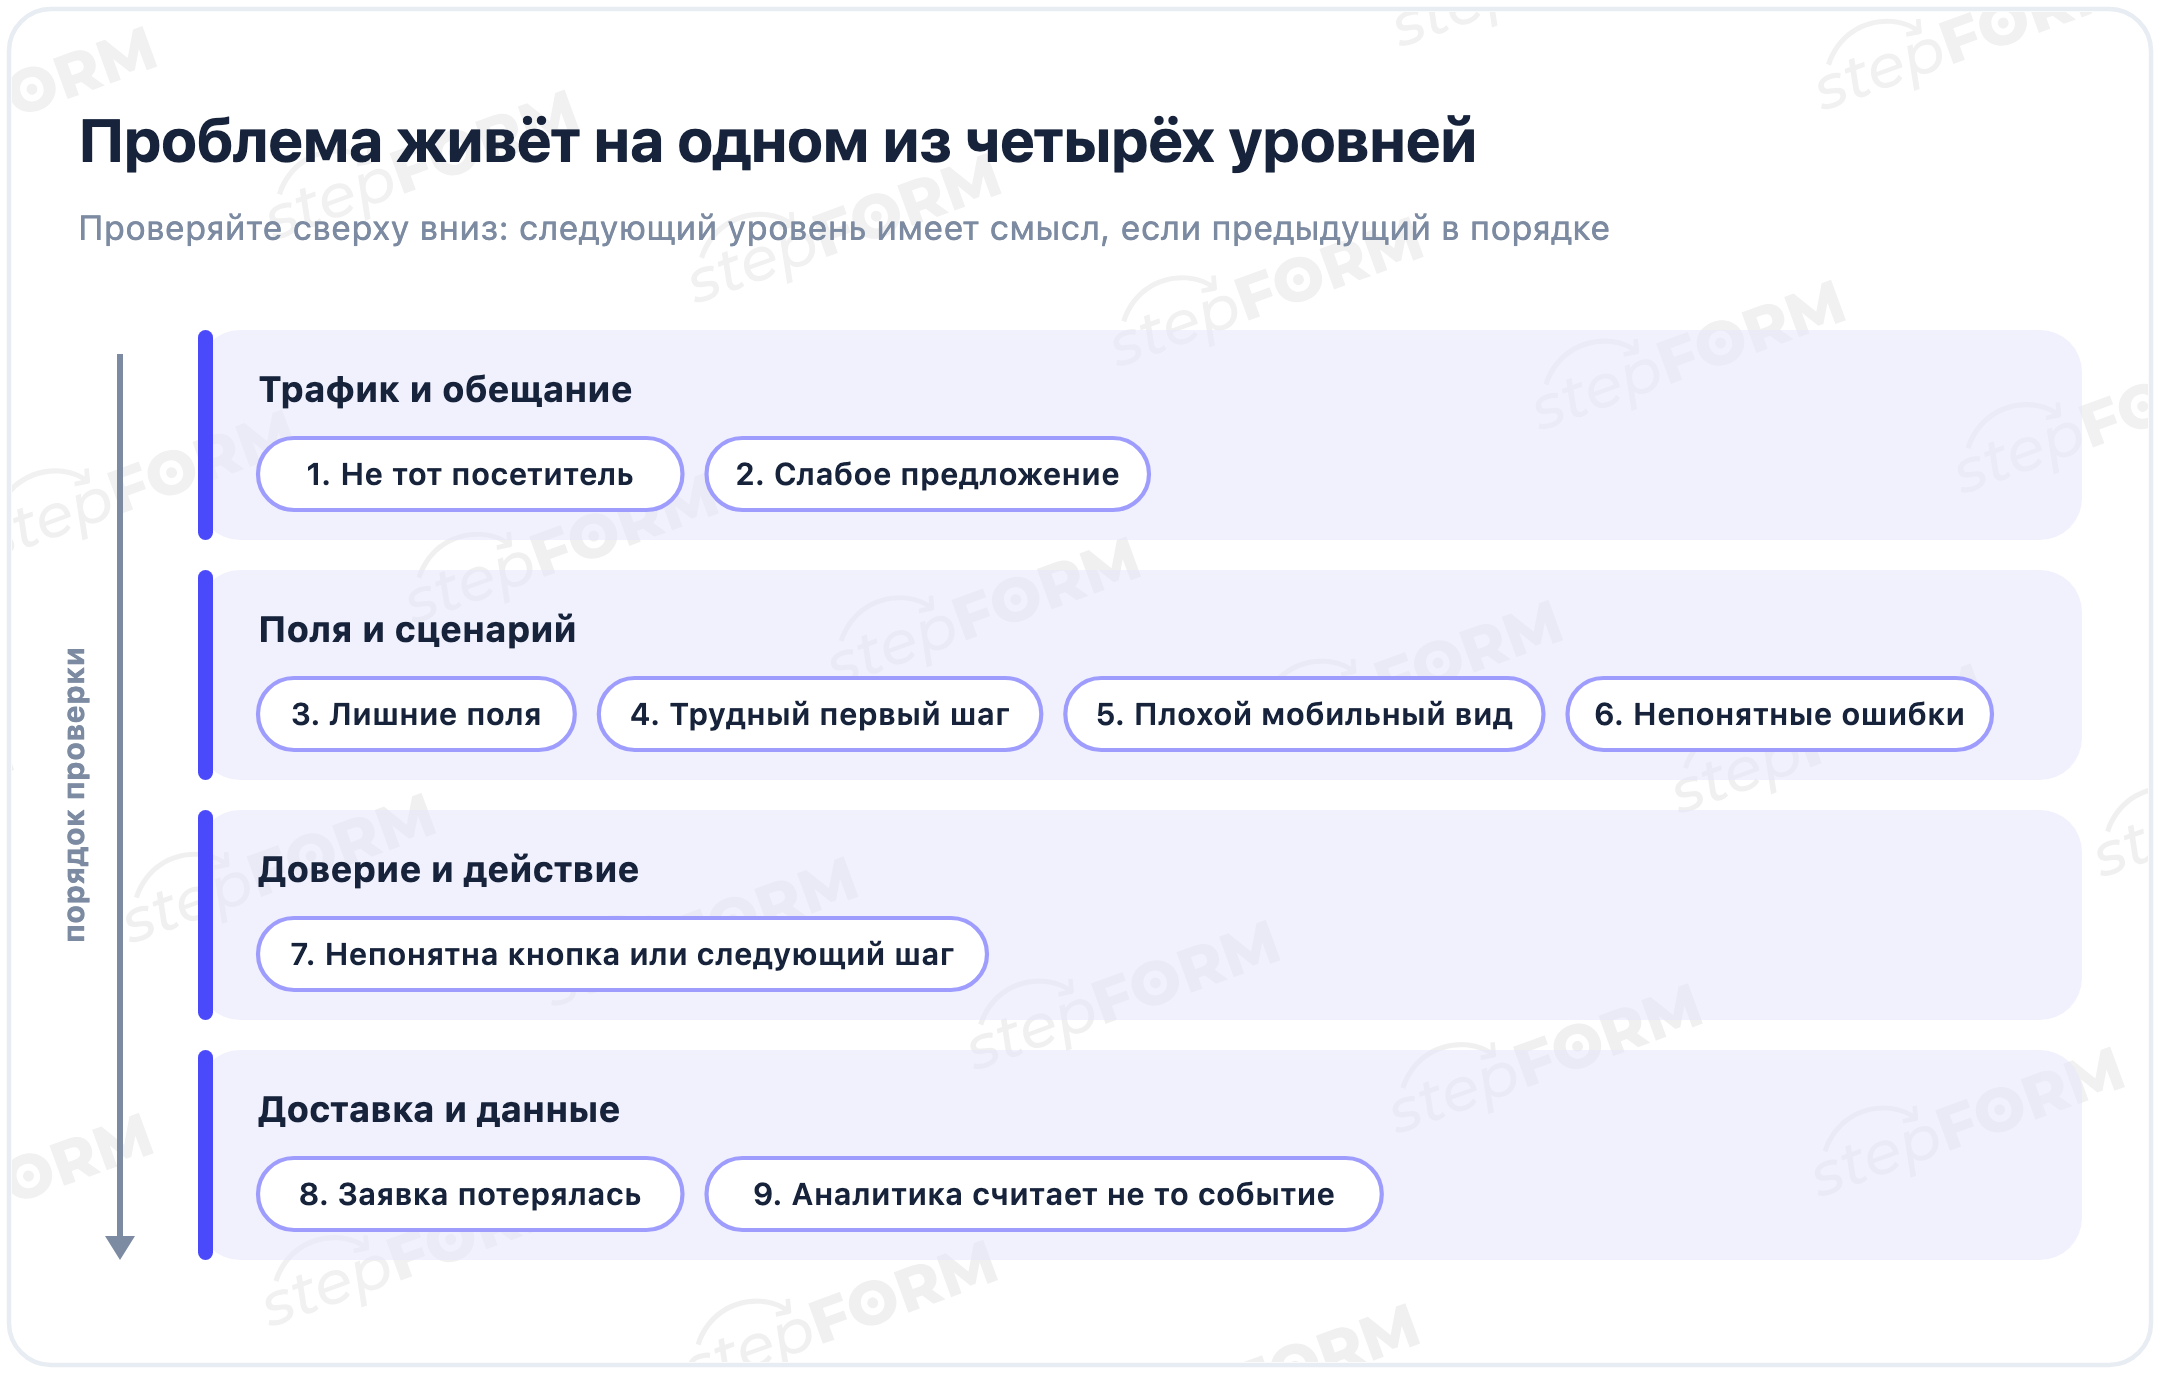This screenshot has height=1374, width=2160.
Task: Click the '1. Не тот посетитель' pill
Action: [470, 474]
